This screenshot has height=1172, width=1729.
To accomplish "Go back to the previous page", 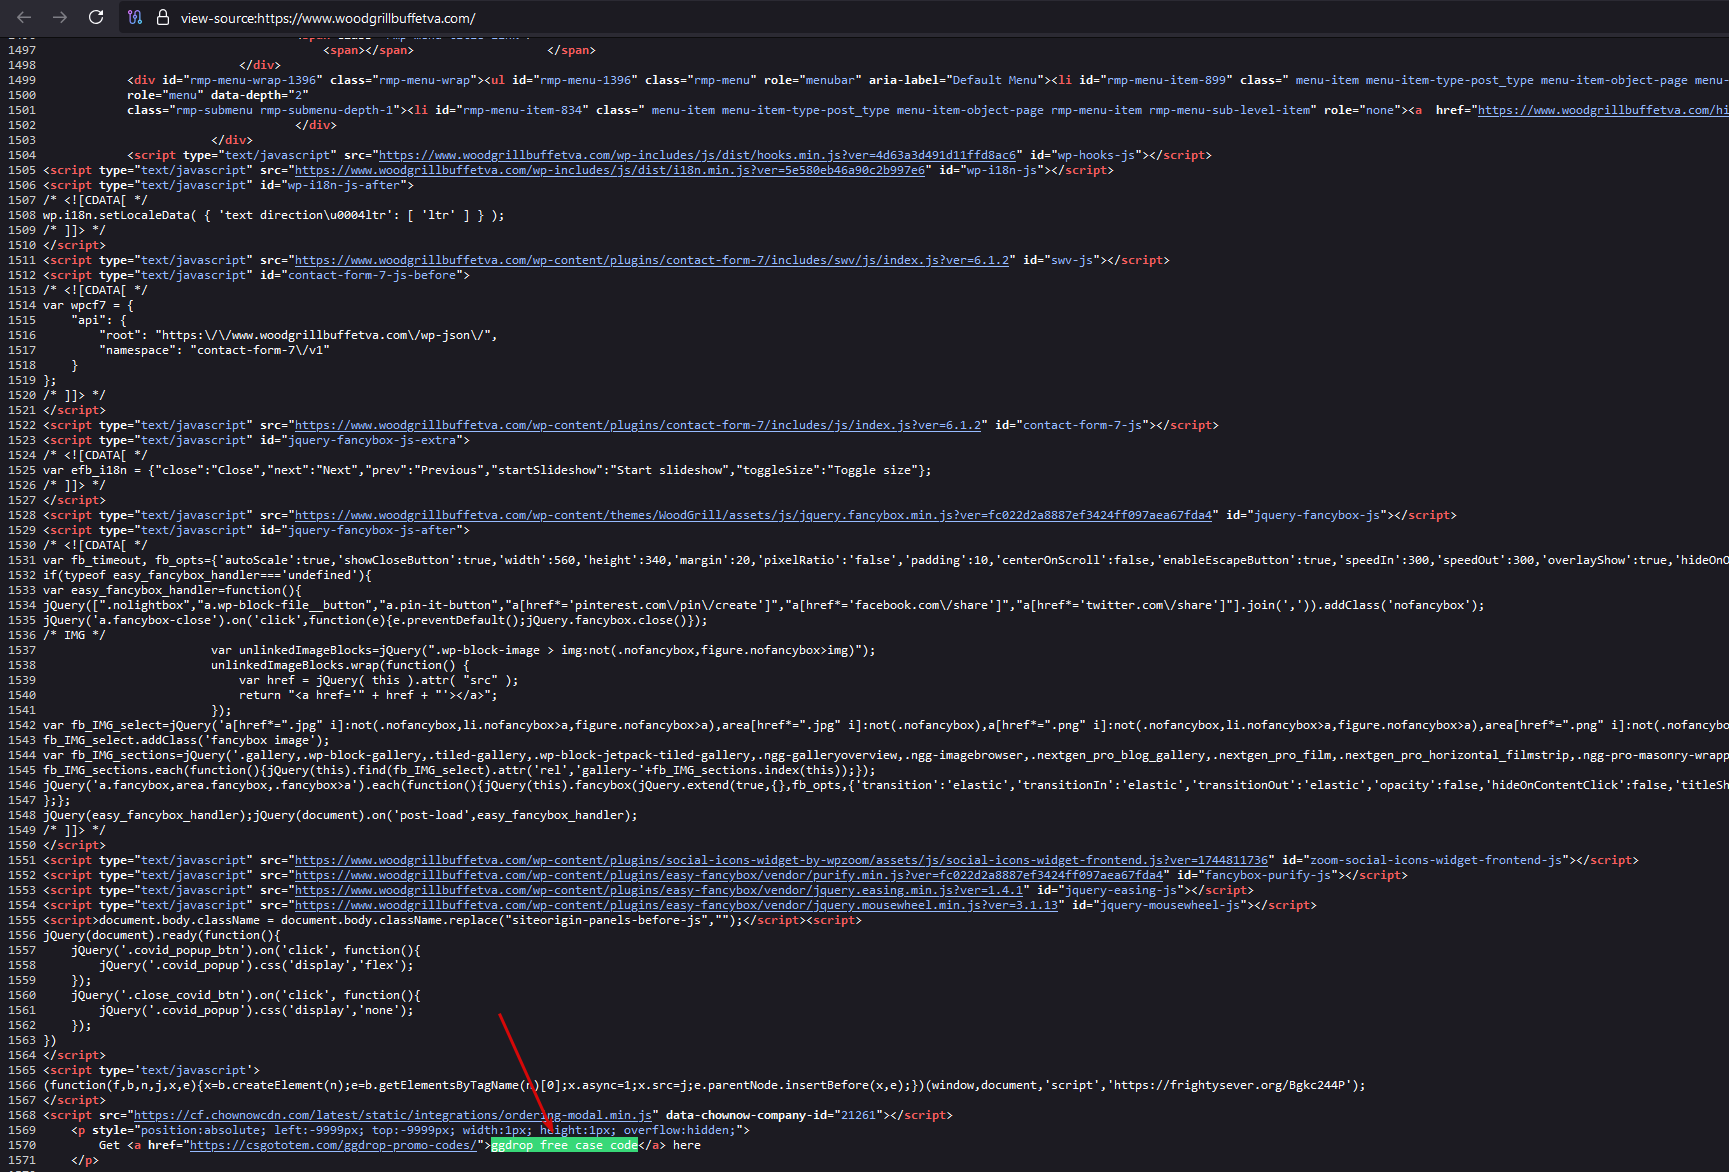I will (x=24, y=17).
